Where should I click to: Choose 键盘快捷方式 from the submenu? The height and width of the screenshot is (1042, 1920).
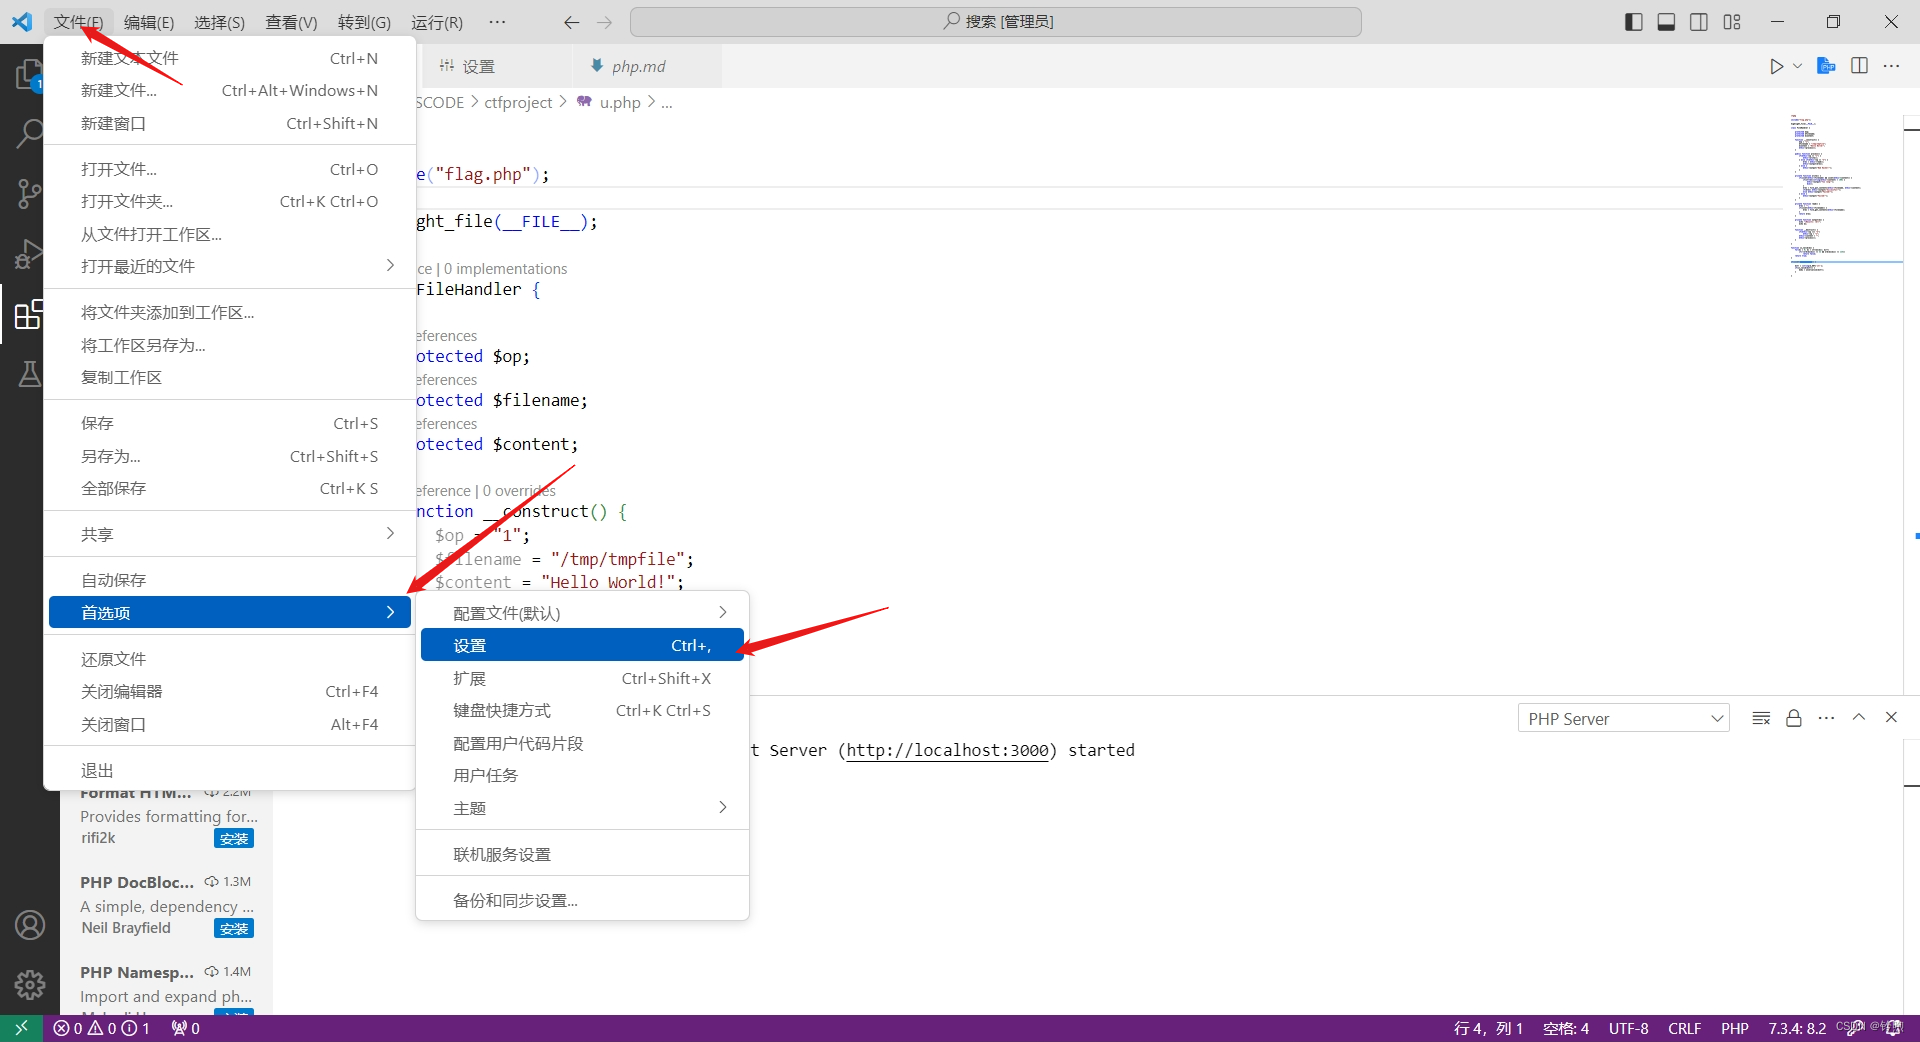[582, 710]
